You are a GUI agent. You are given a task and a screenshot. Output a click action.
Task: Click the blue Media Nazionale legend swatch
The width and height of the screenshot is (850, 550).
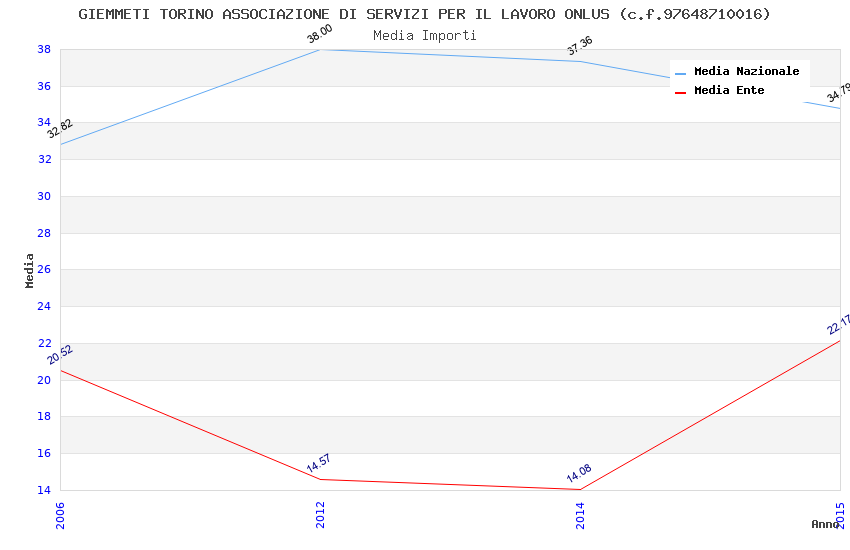pyautogui.click(x=680, y=73)
